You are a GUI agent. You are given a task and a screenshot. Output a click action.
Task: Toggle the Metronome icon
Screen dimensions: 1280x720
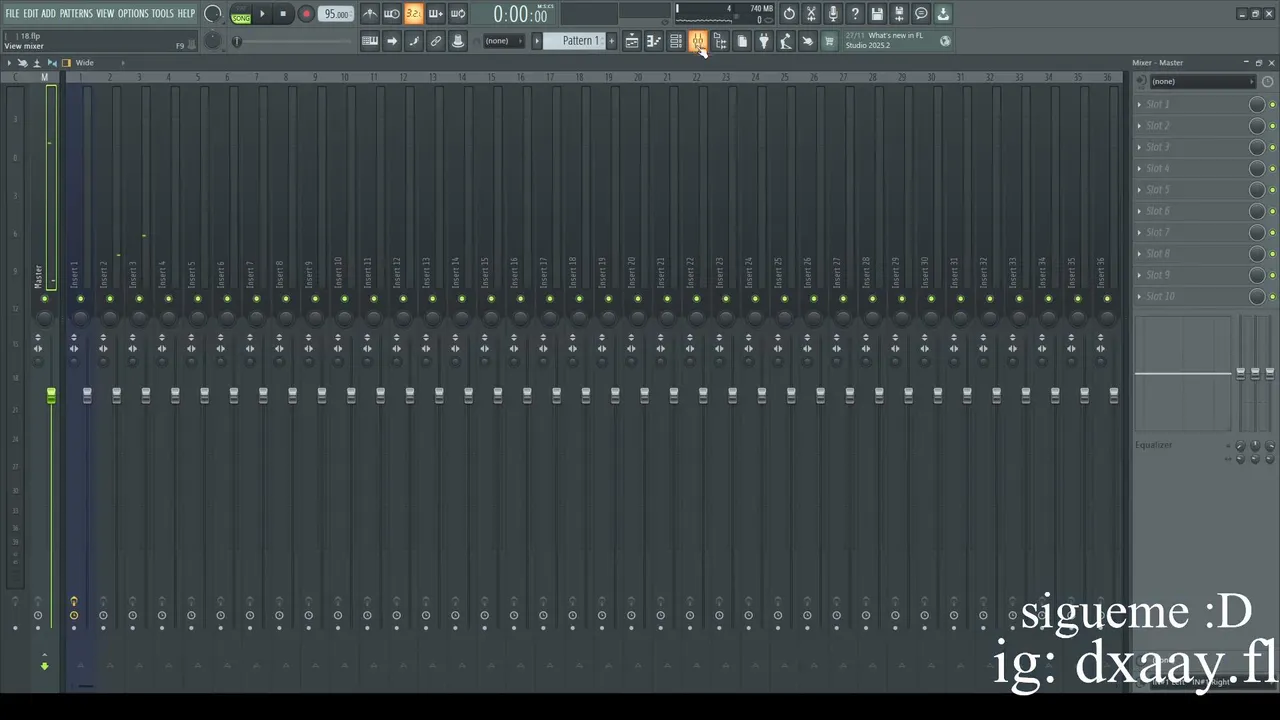pyautogui.click(x=370, y=14)
